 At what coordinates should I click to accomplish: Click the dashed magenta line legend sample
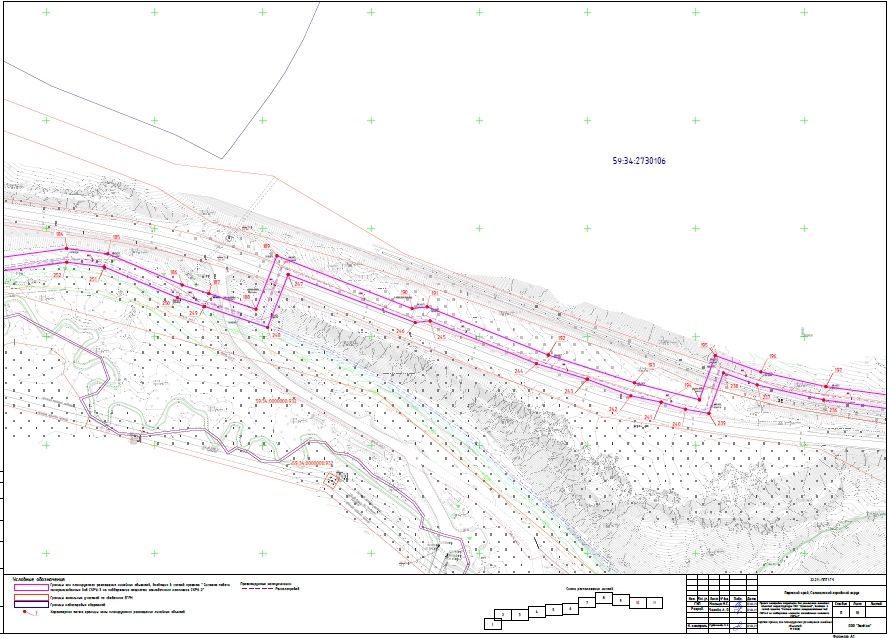tap(257, 589)
